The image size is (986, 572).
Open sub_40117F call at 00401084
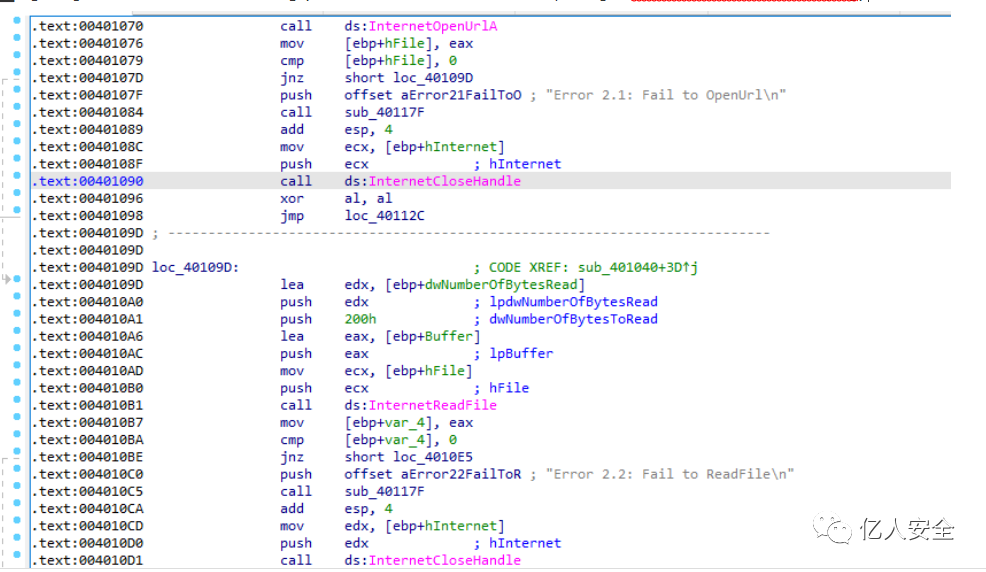point(384,113)
